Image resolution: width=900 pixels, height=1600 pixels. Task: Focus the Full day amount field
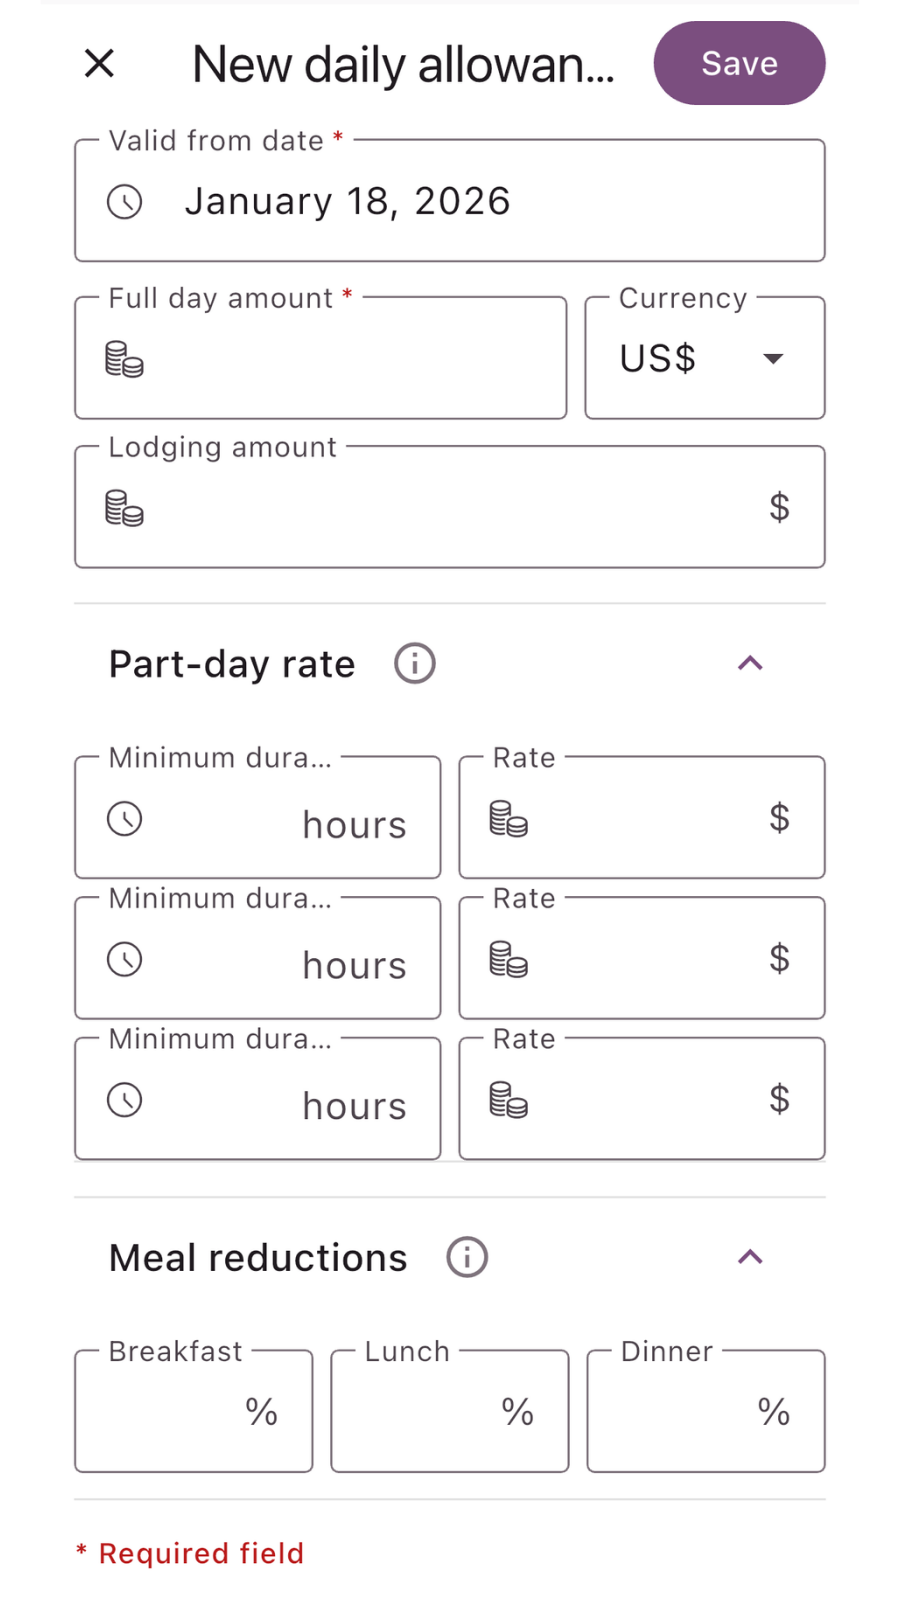tap(340, 359)
